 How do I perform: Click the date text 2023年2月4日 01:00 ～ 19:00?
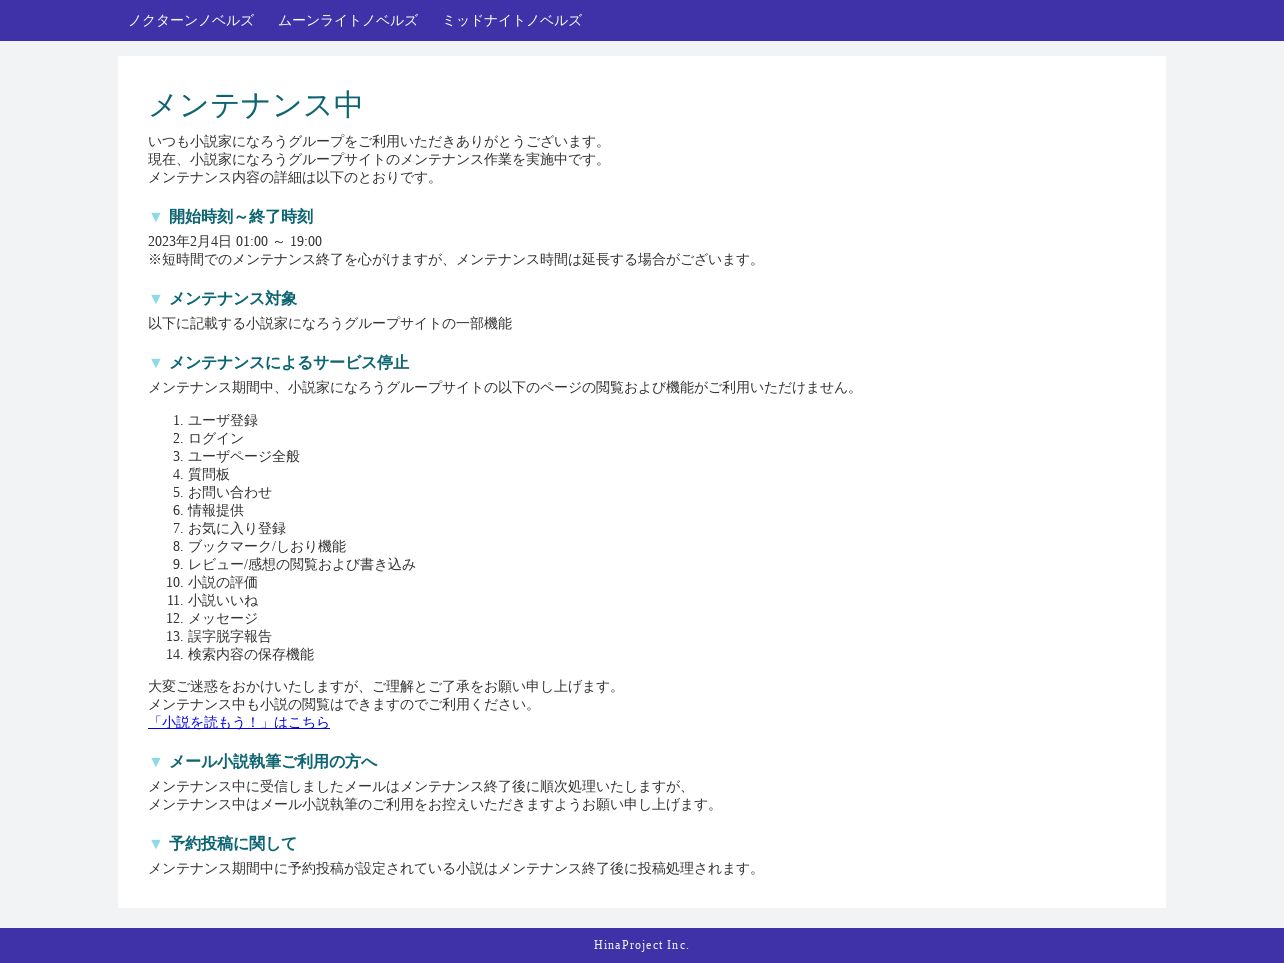click(x=235, y=242)
